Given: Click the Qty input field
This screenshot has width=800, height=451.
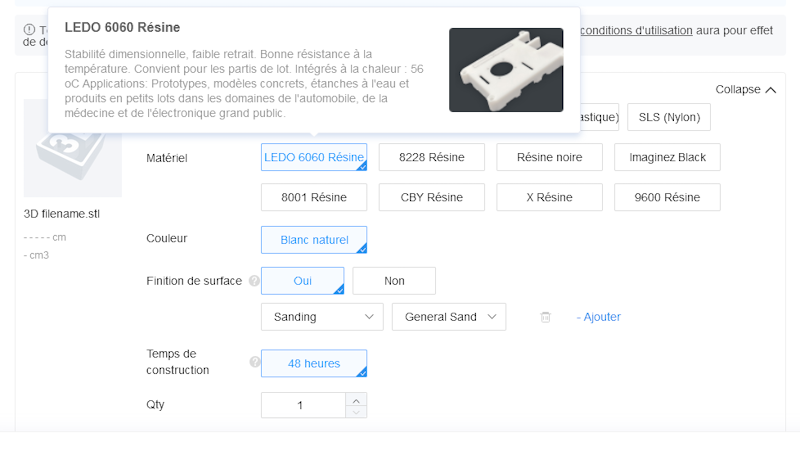Looking at the screenshot, I should pos(302,405).
